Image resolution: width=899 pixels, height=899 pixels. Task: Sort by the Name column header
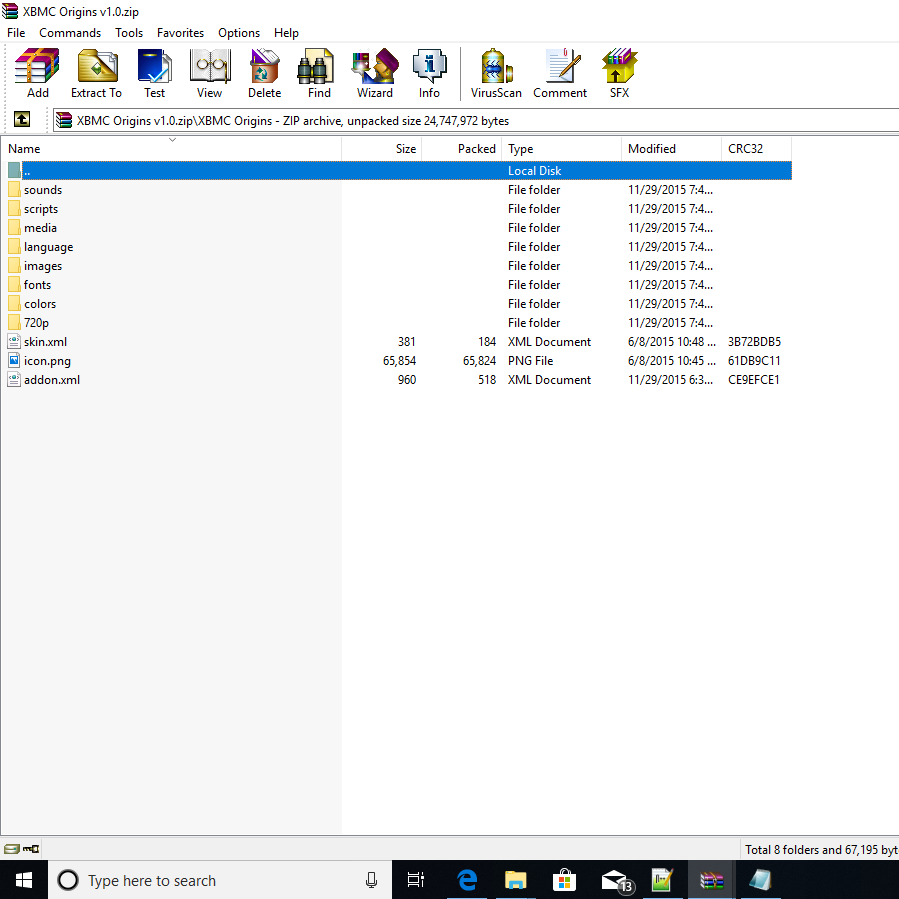171,148
